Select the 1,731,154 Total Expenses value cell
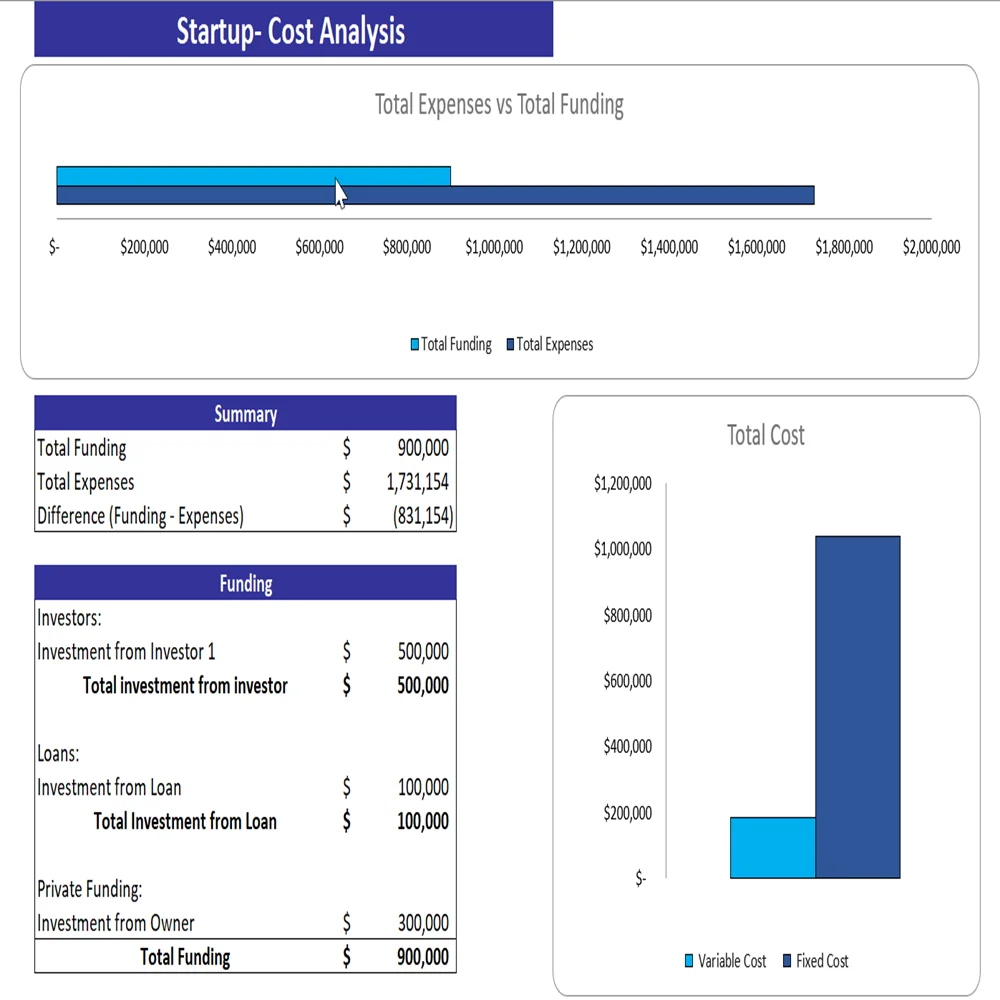1000x1000 pixels. [417, 482]
